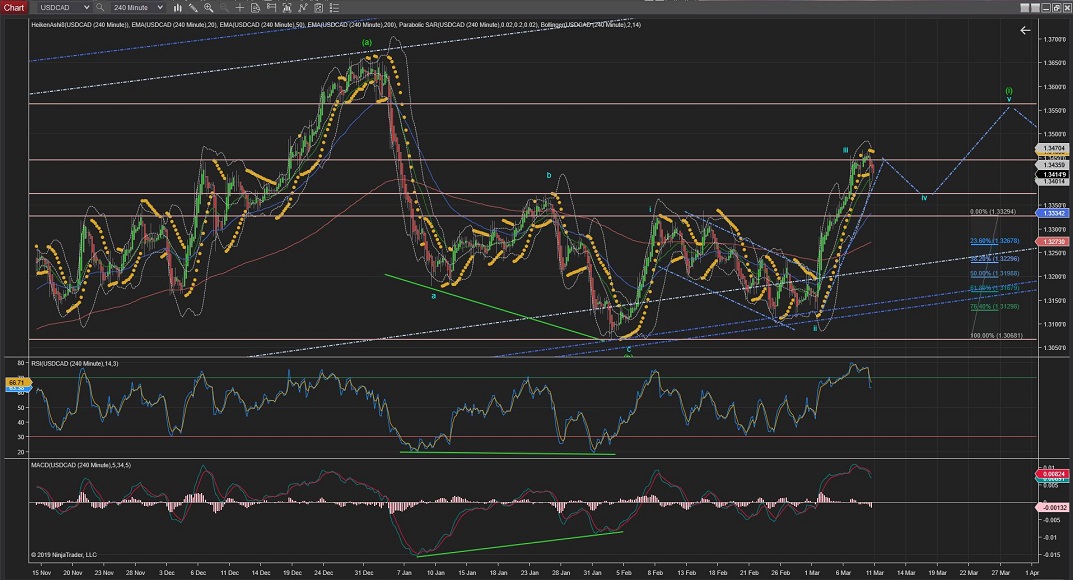Open the 240 Minute interval dropdown
The image size is (1073, 580).
click(x=138, y=8)
